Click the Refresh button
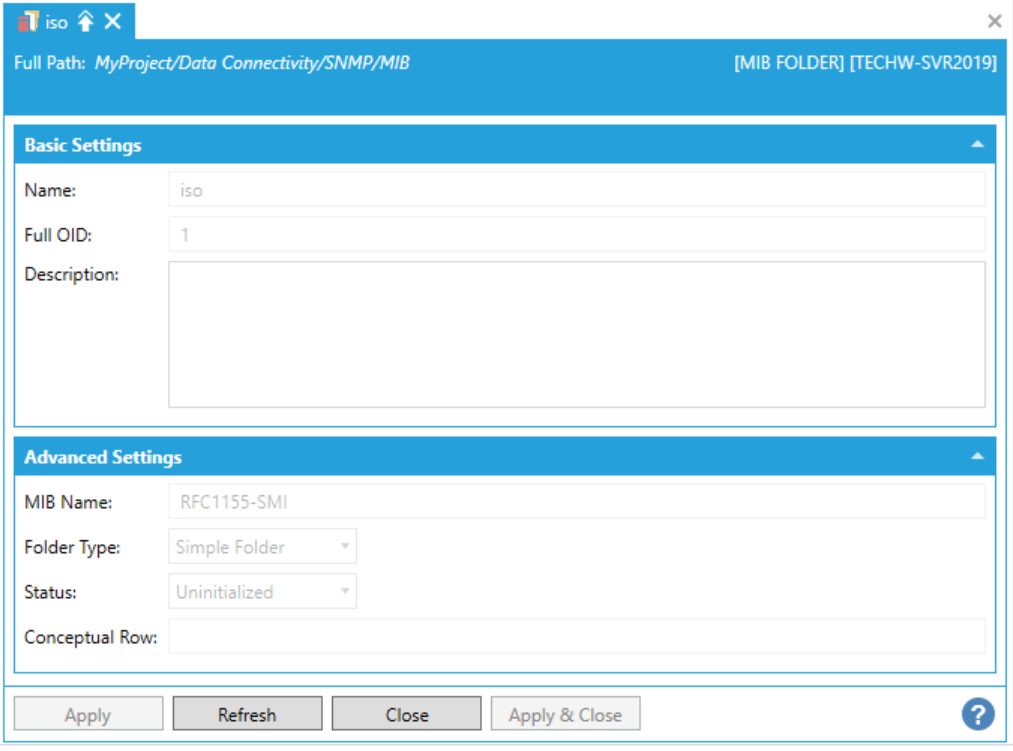 (247, 715)
